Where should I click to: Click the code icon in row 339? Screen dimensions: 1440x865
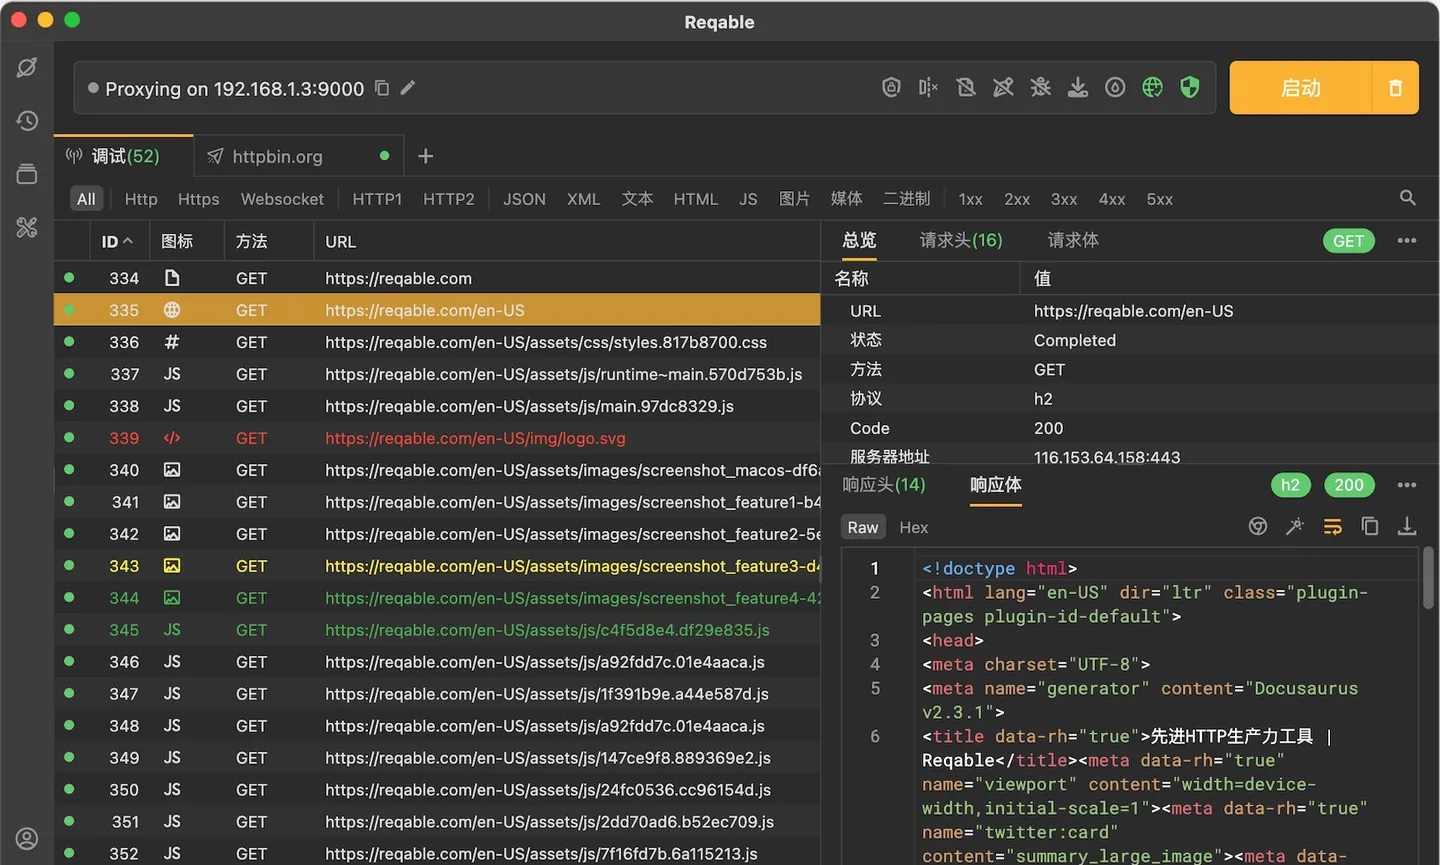click(x=172, y=438)
